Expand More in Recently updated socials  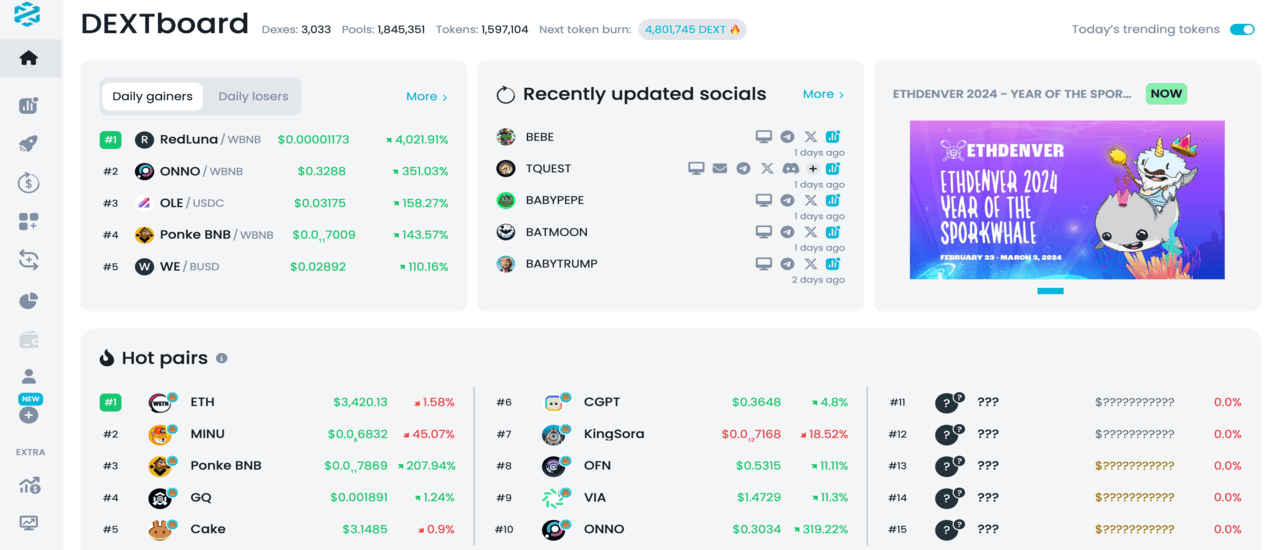pos(823,94)
